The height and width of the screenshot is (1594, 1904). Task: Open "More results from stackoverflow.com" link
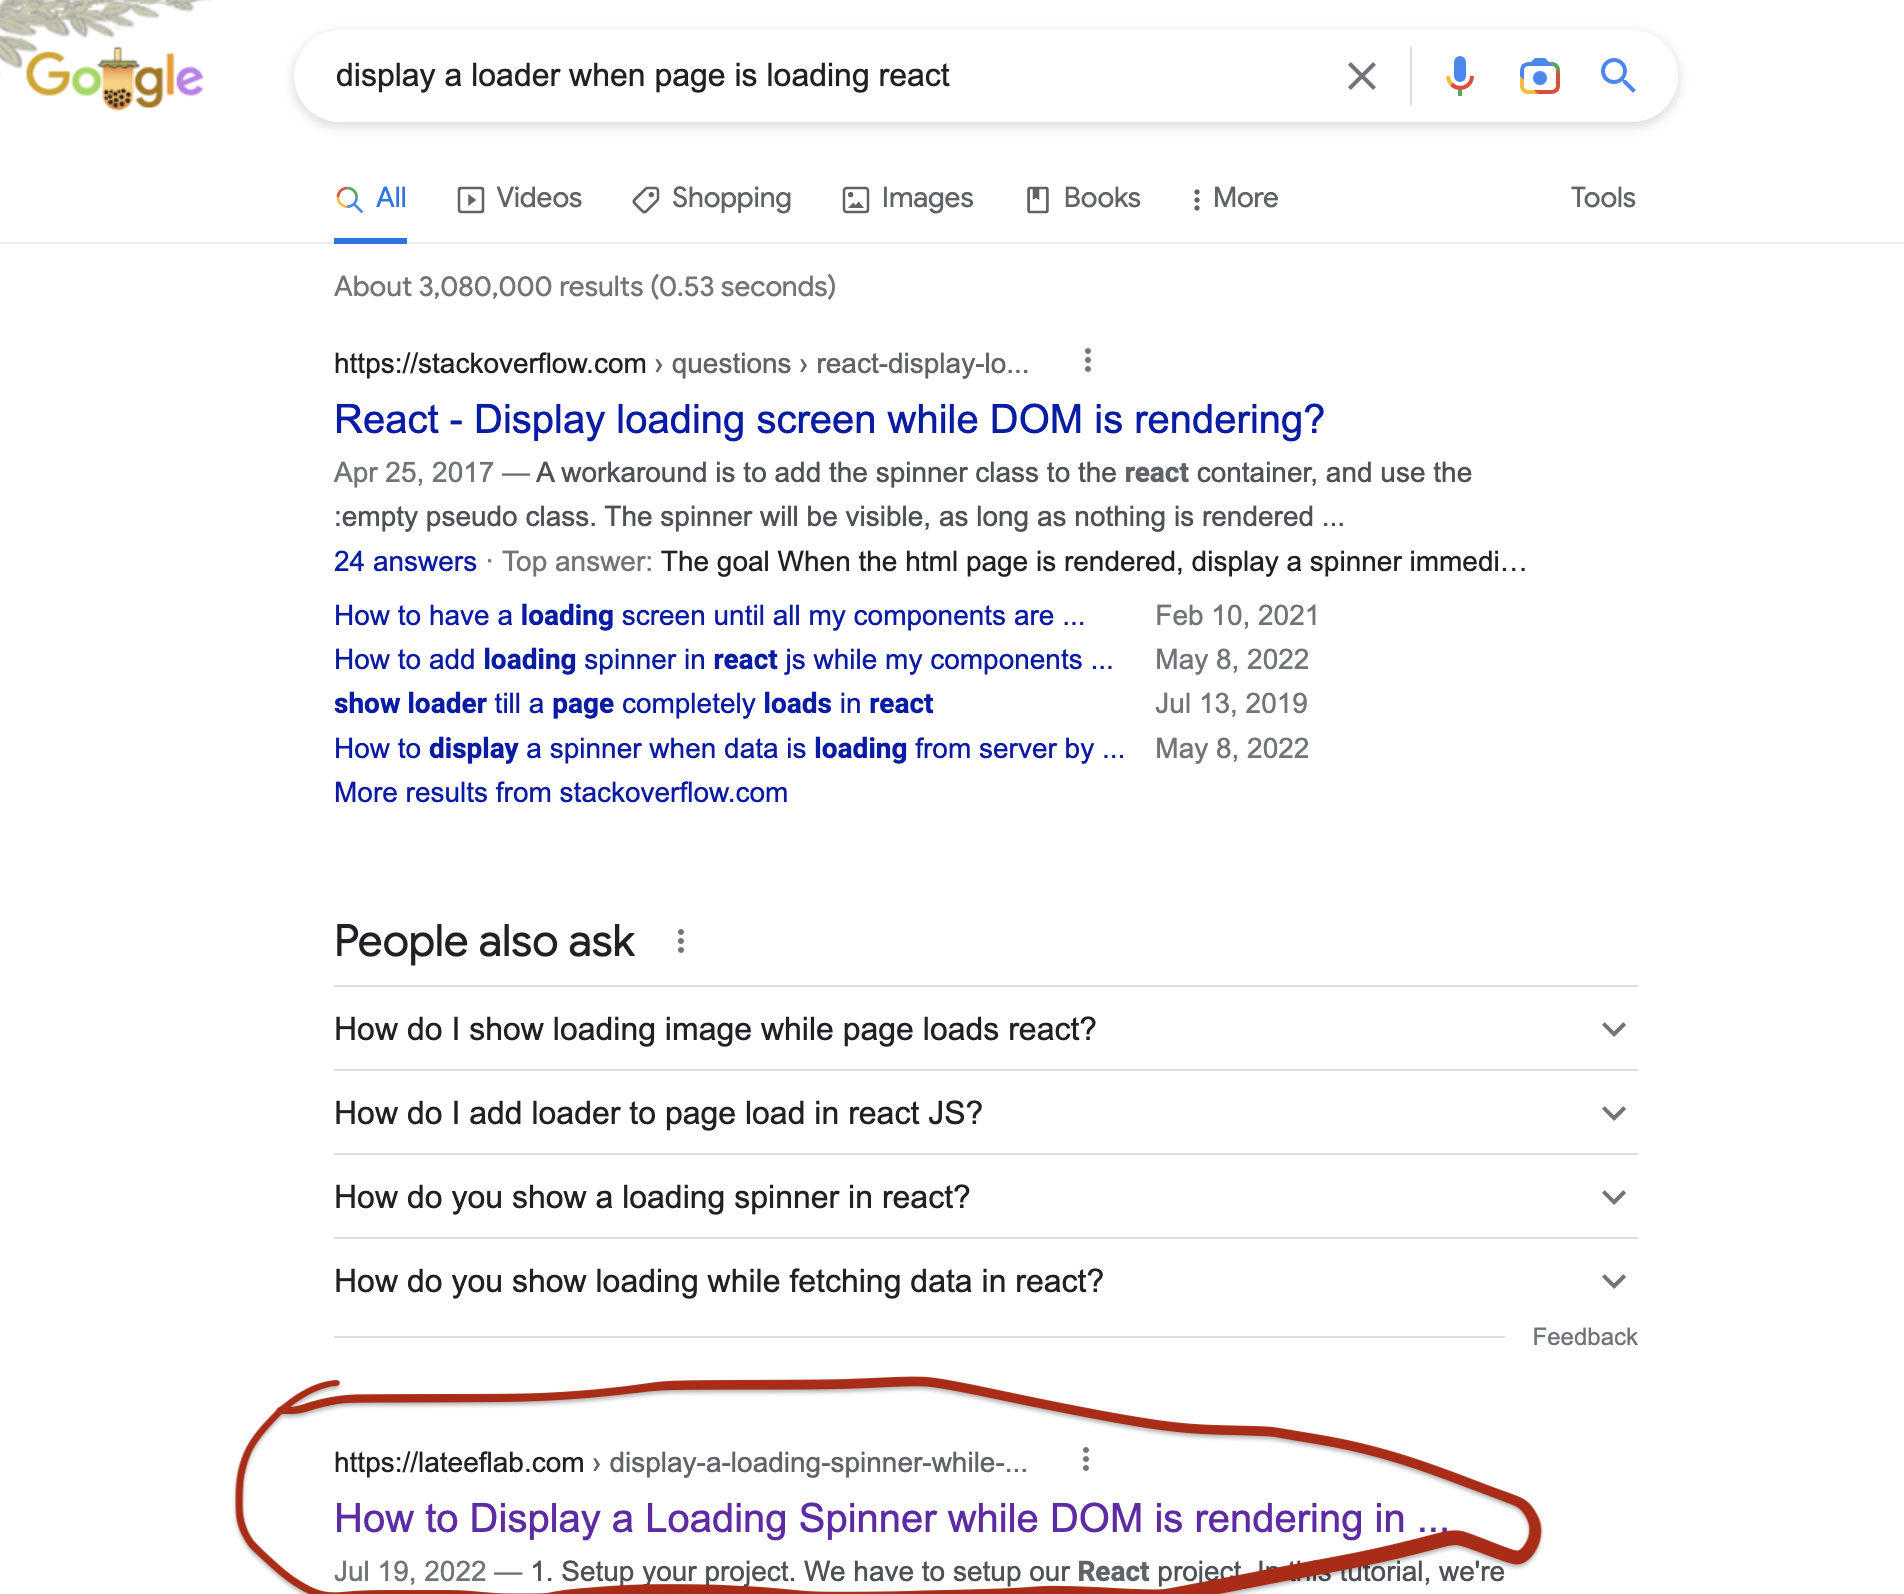[x=561, y=793]
